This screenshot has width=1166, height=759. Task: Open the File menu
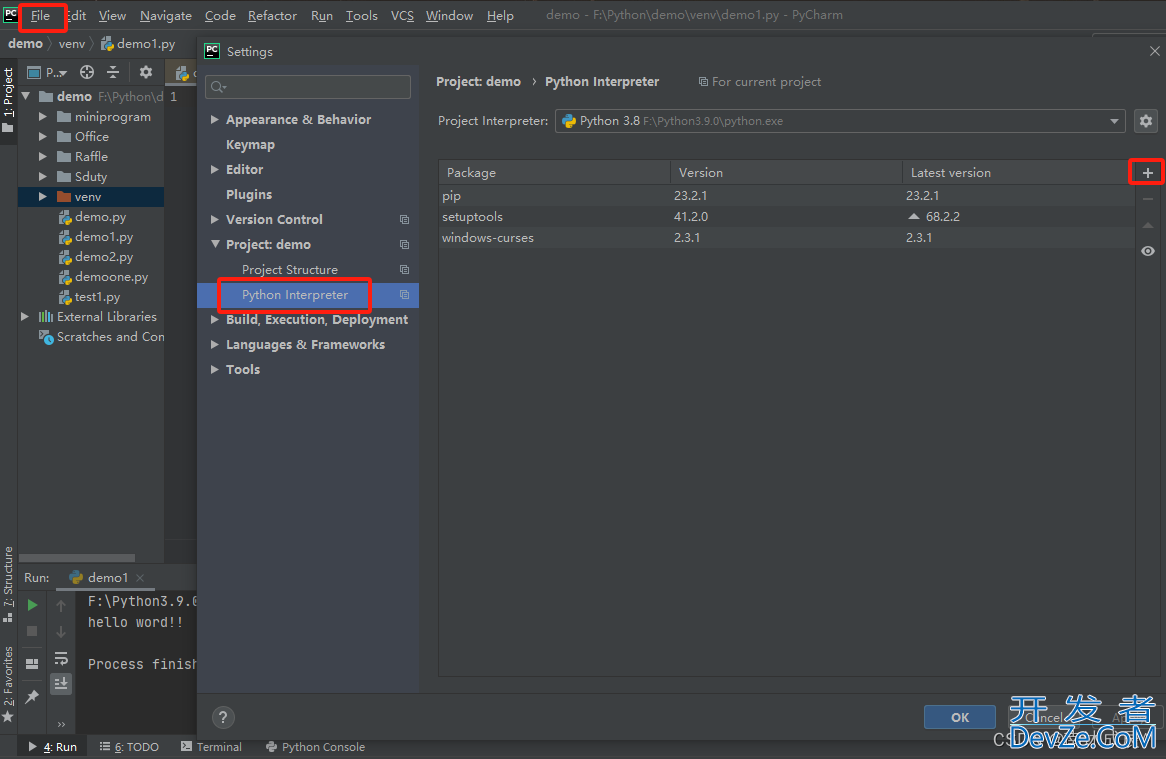[40, 16]
